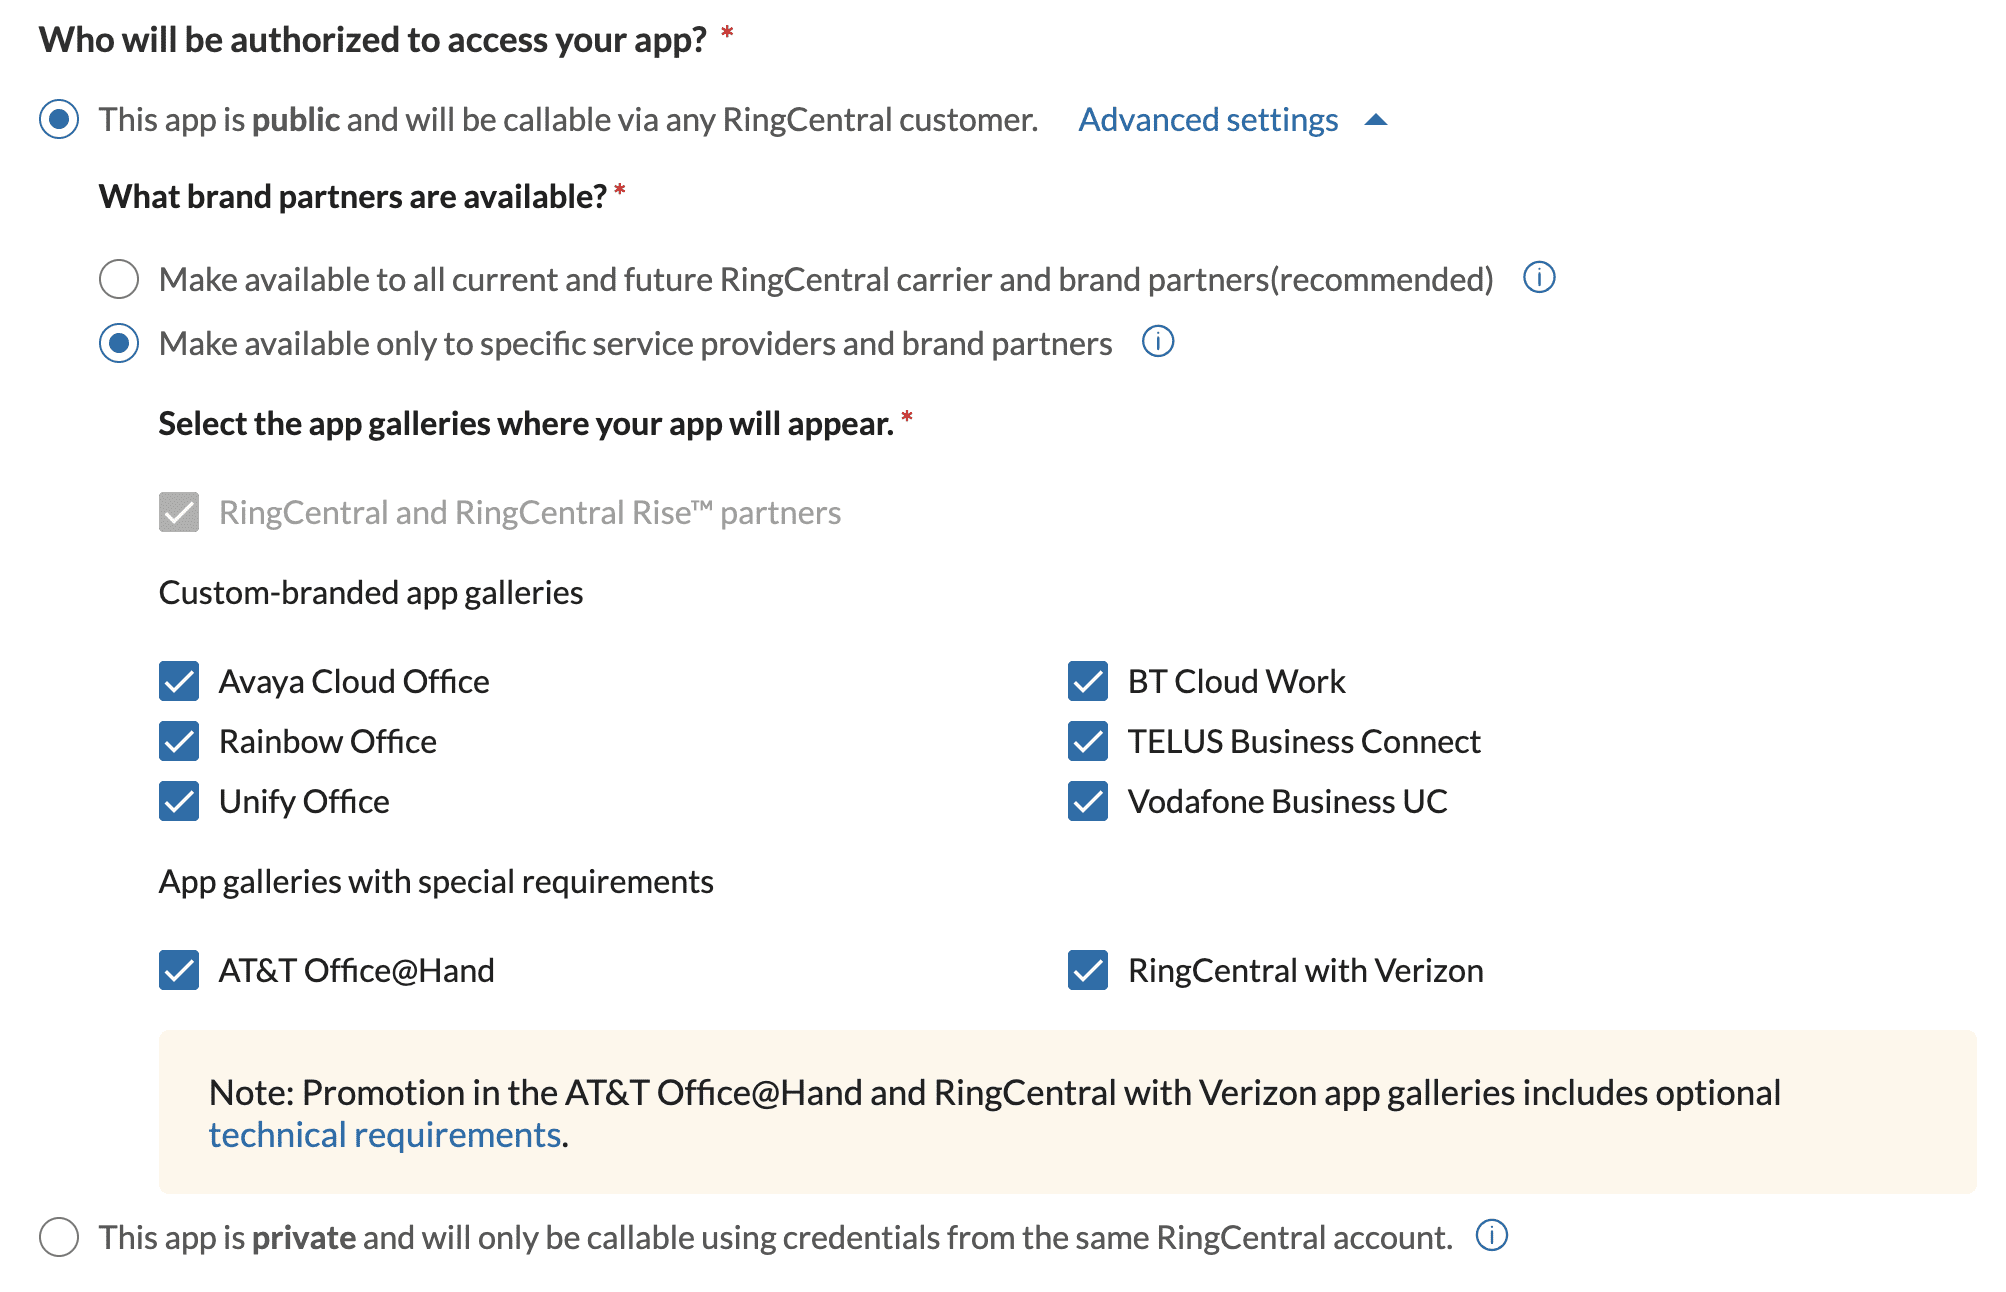Viewport: 2006px width, 1292px height.
Task: Select the public app radio button
Action: point(59,120)
